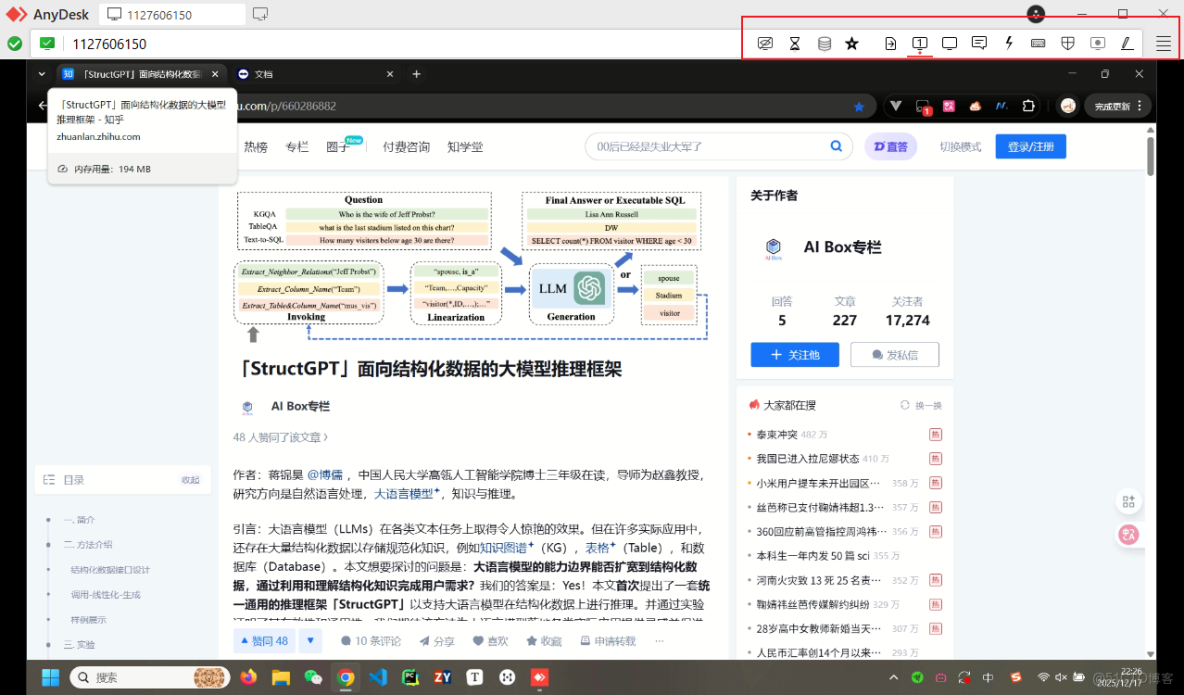Expand the dropdown arrow next to 赞同 48
Screen dimensions: 1184x695
(310, 639)
